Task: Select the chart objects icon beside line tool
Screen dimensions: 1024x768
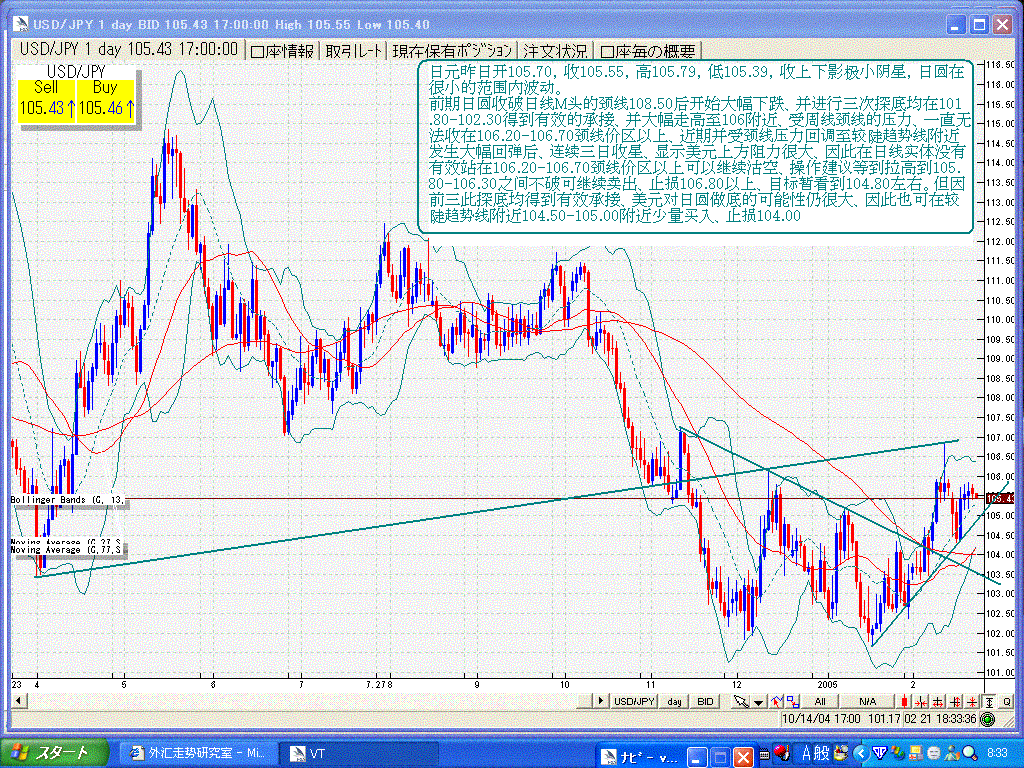Action: click(x=793, y=701)
